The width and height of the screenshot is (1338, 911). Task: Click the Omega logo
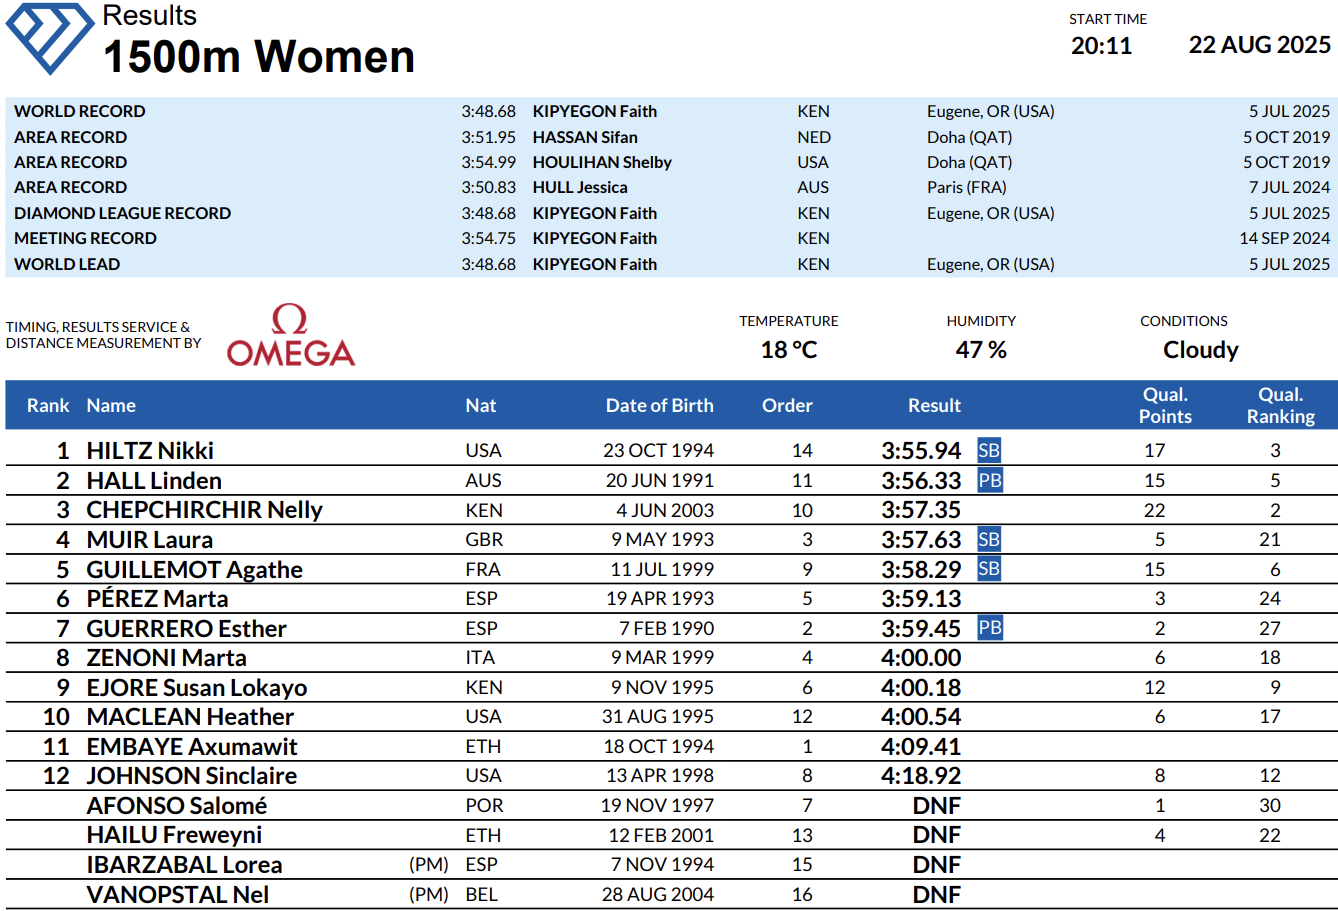coord(290,337)
